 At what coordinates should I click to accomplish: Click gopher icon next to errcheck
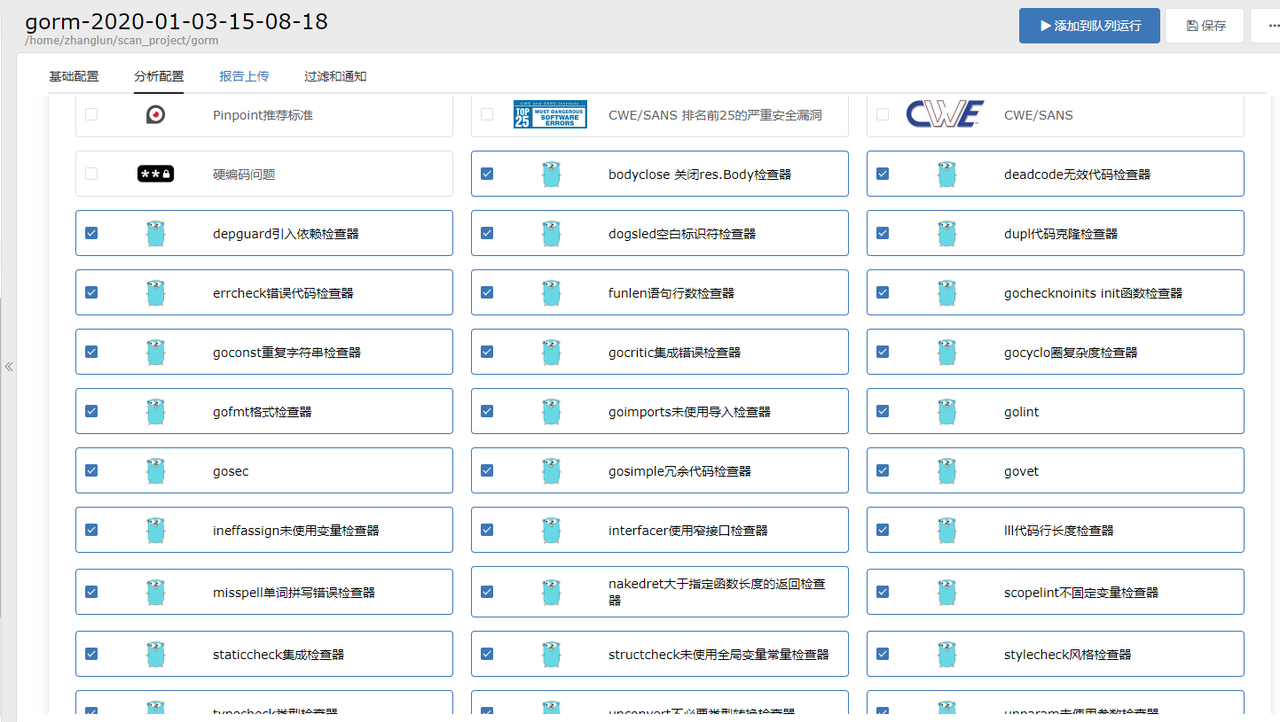pos(155,293)
